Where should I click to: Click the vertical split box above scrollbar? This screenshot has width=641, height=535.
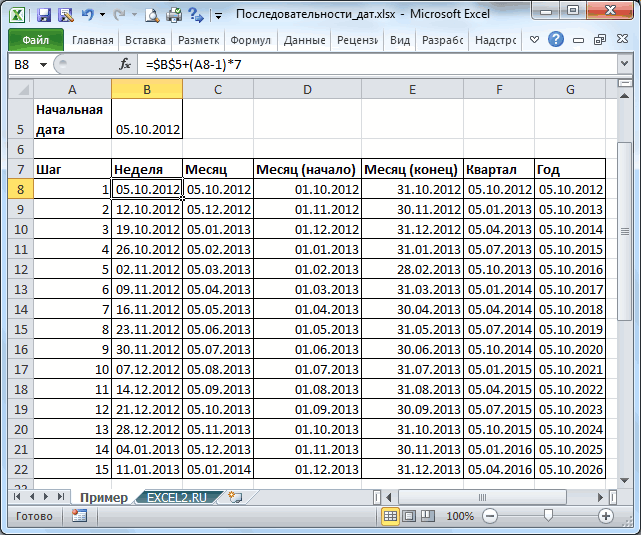(624, 83)
